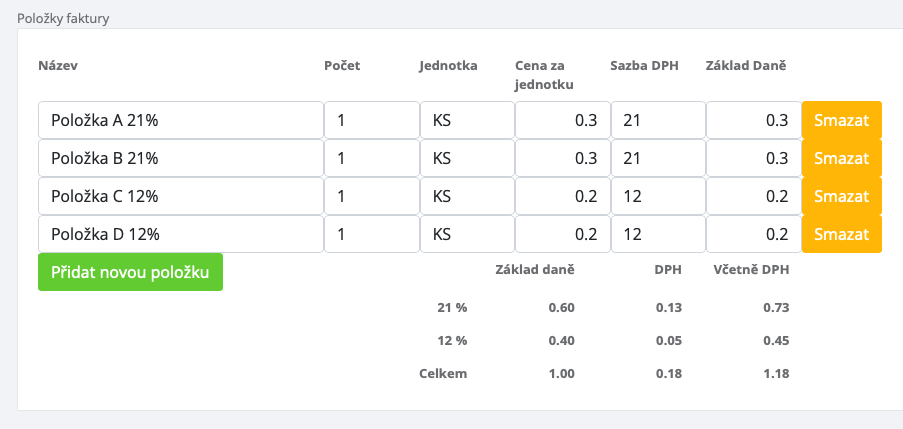Viewport: 903px width, 429px height.
Task: Focus the name field containing Položka A 21%
Action: [x=180, y=120]
